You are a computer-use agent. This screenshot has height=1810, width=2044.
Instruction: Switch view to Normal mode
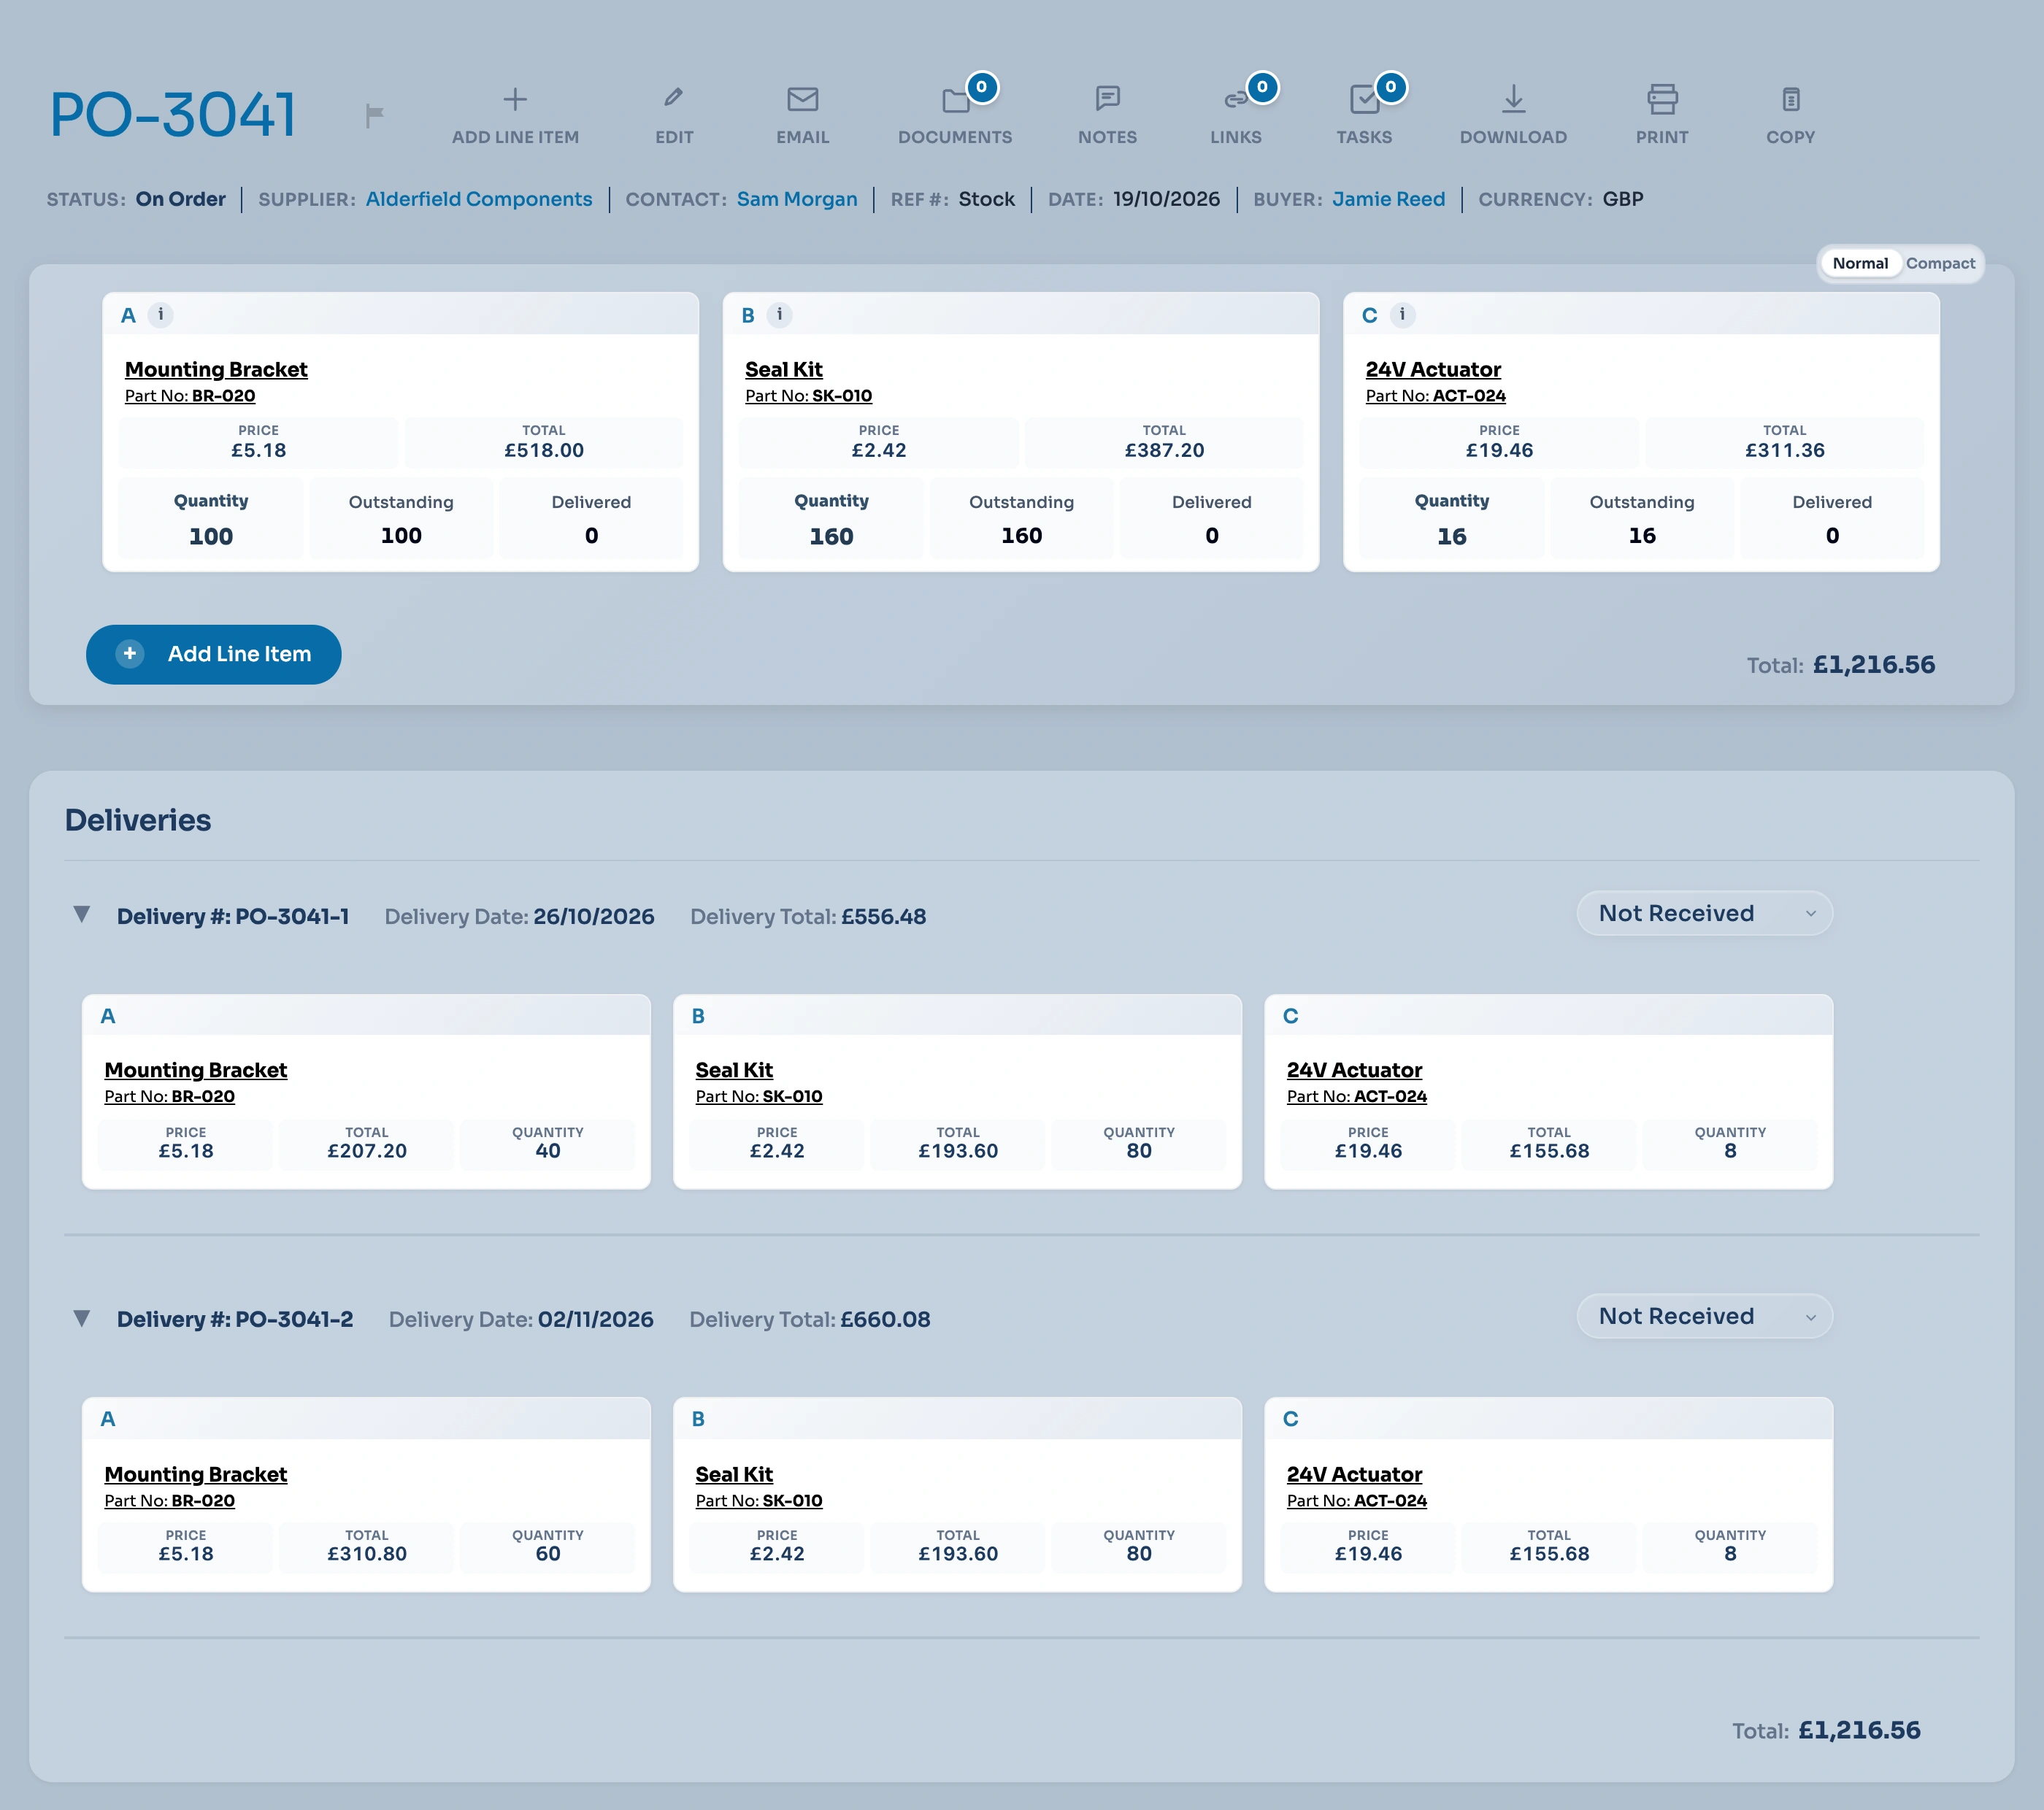pos(1860,264)
